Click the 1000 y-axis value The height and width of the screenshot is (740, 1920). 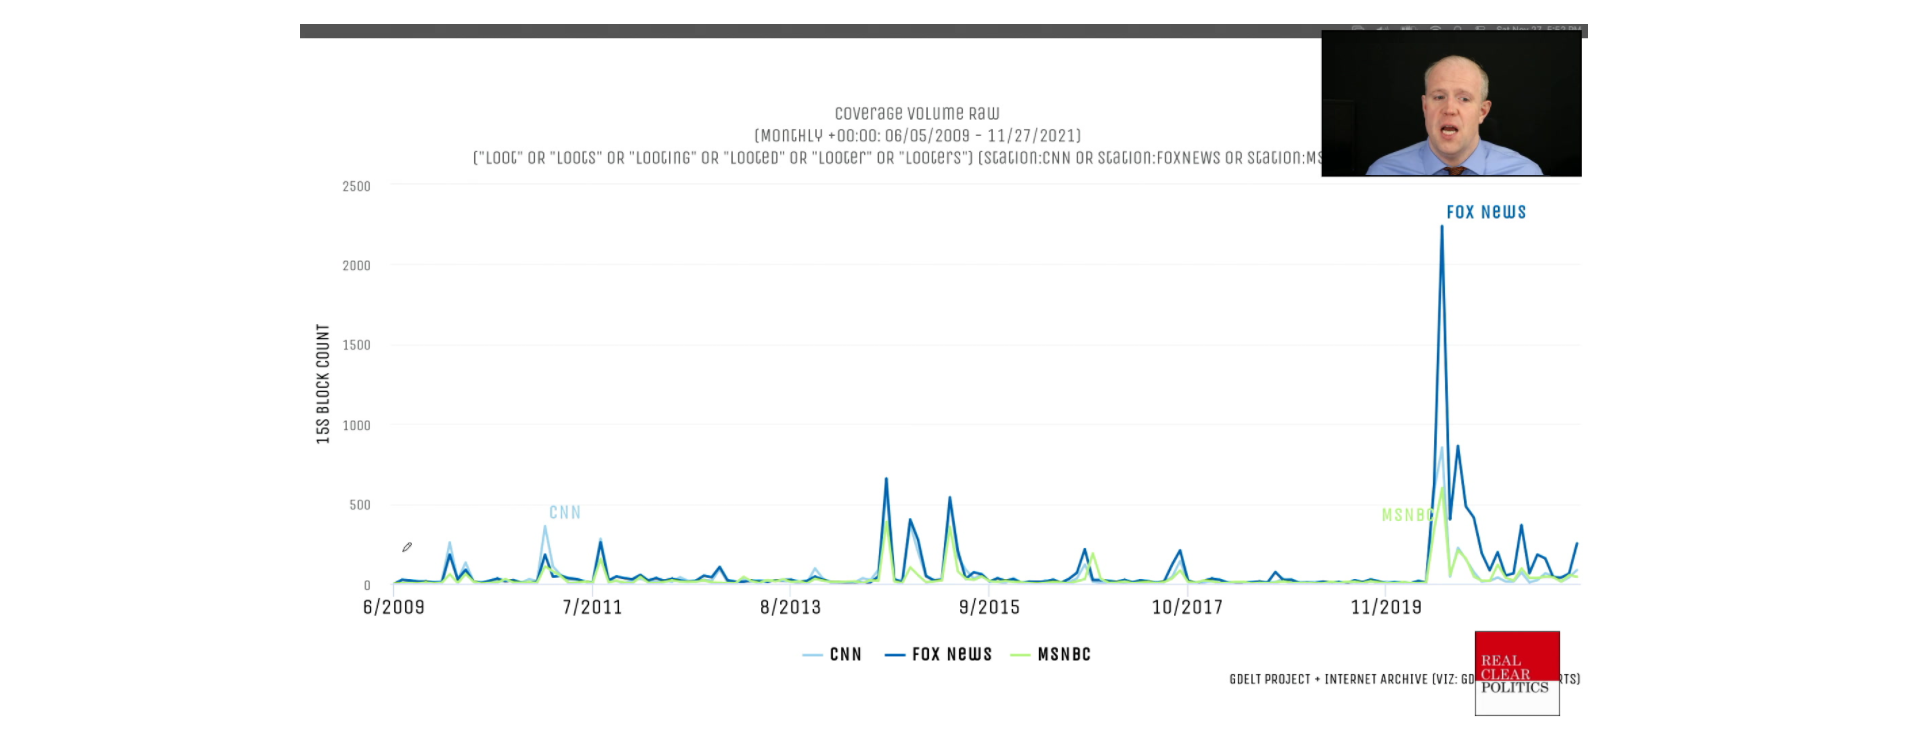coord(356,425)
